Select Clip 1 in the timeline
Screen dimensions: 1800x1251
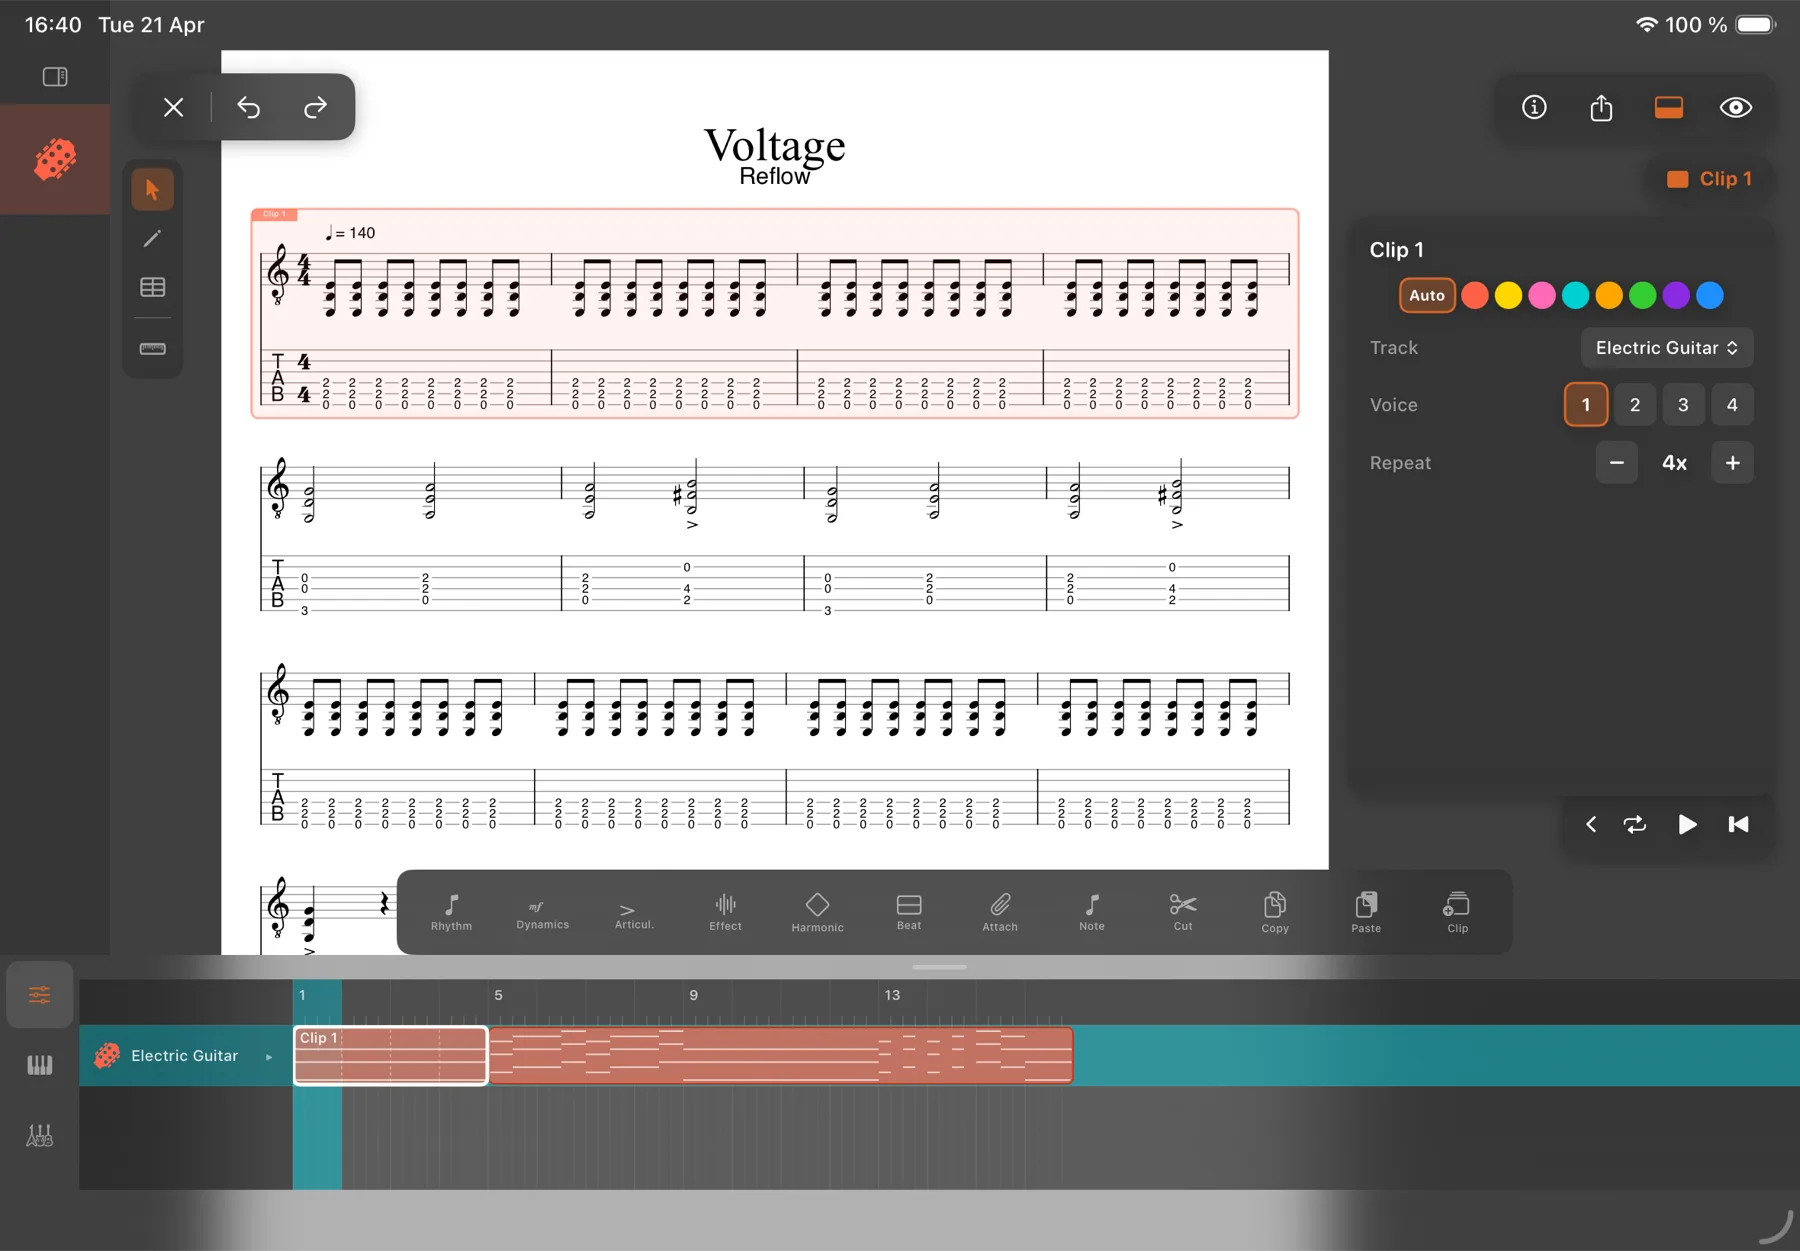(x=391, y=1055)
